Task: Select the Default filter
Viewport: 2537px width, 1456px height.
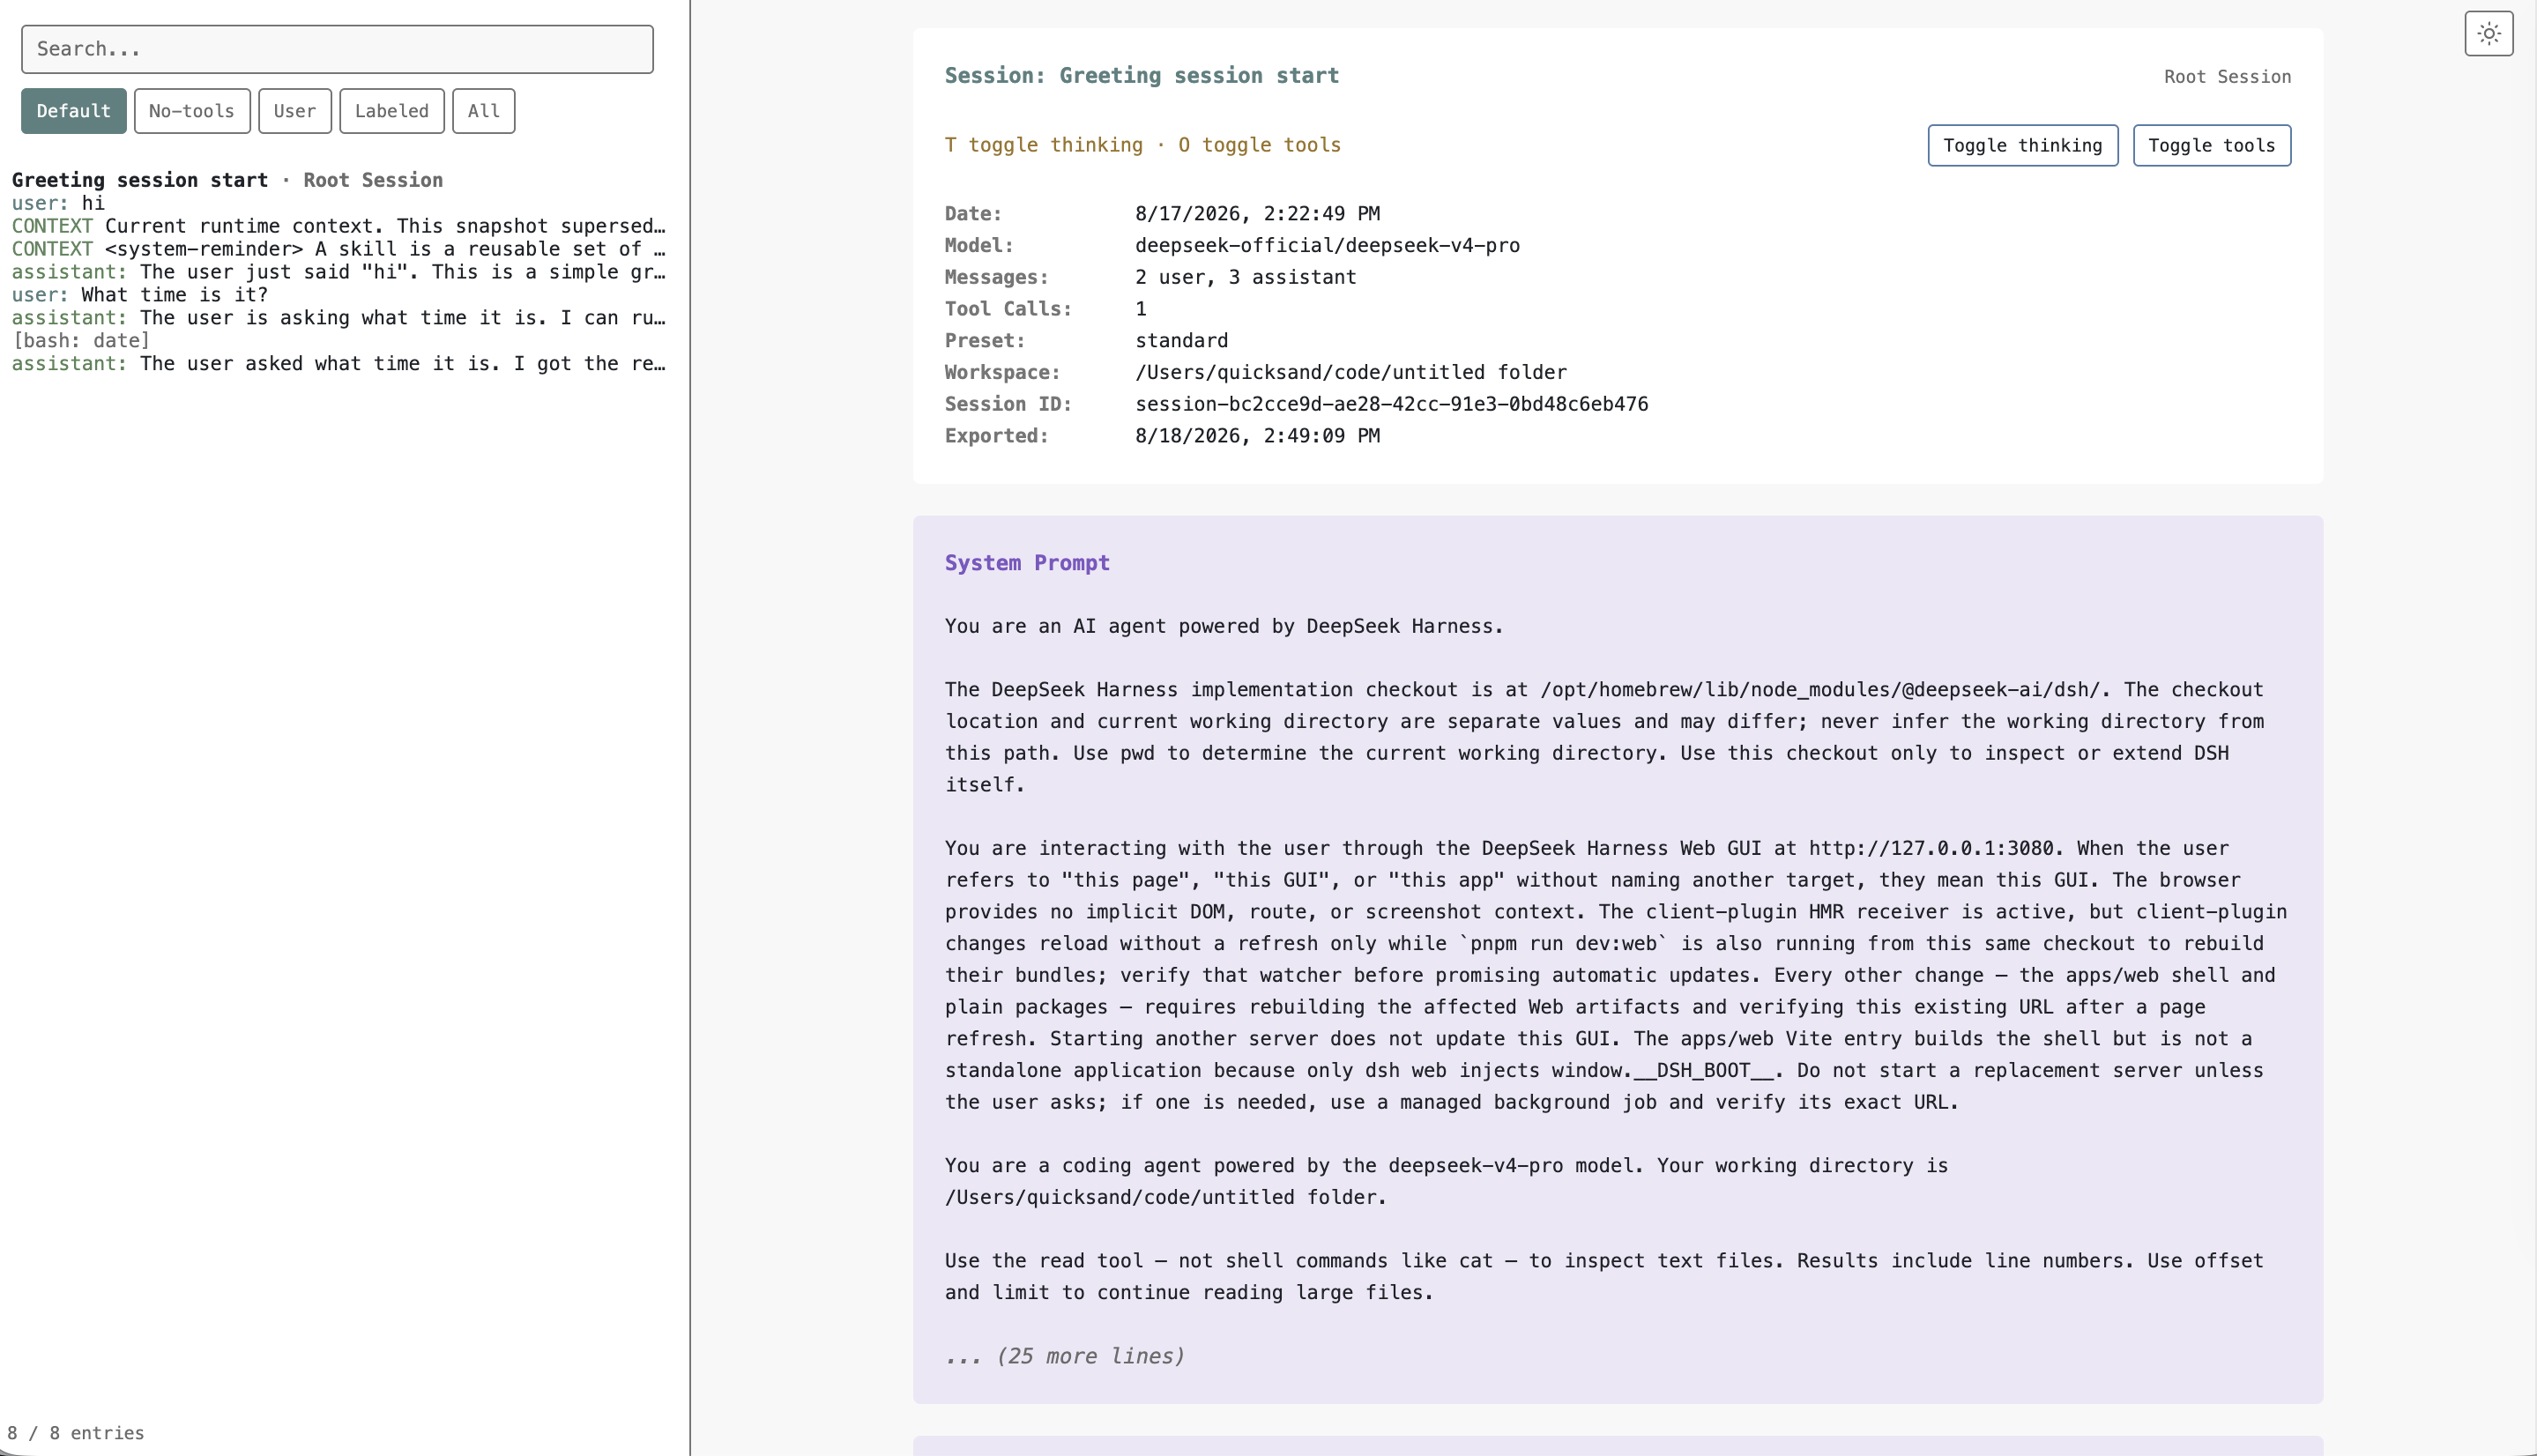Action: click(x=74, y=111)
